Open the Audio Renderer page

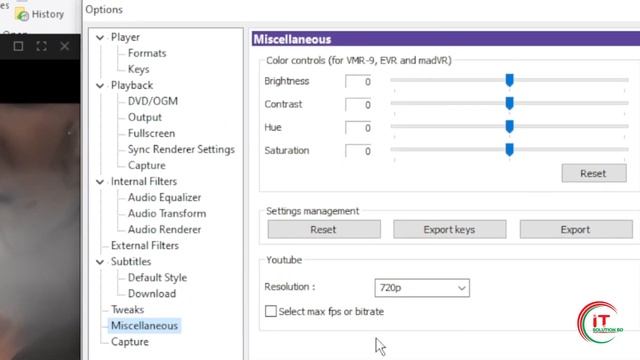coord(164,229)
